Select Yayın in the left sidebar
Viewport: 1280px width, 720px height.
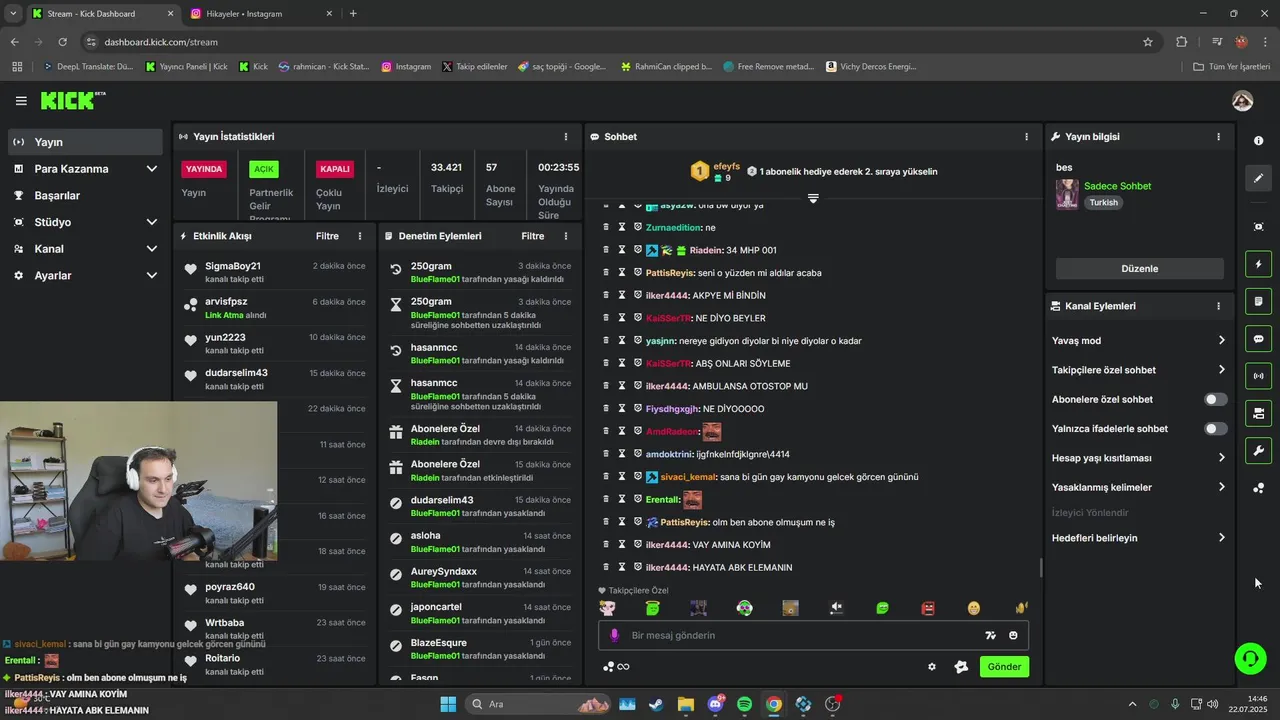point(85,142)
